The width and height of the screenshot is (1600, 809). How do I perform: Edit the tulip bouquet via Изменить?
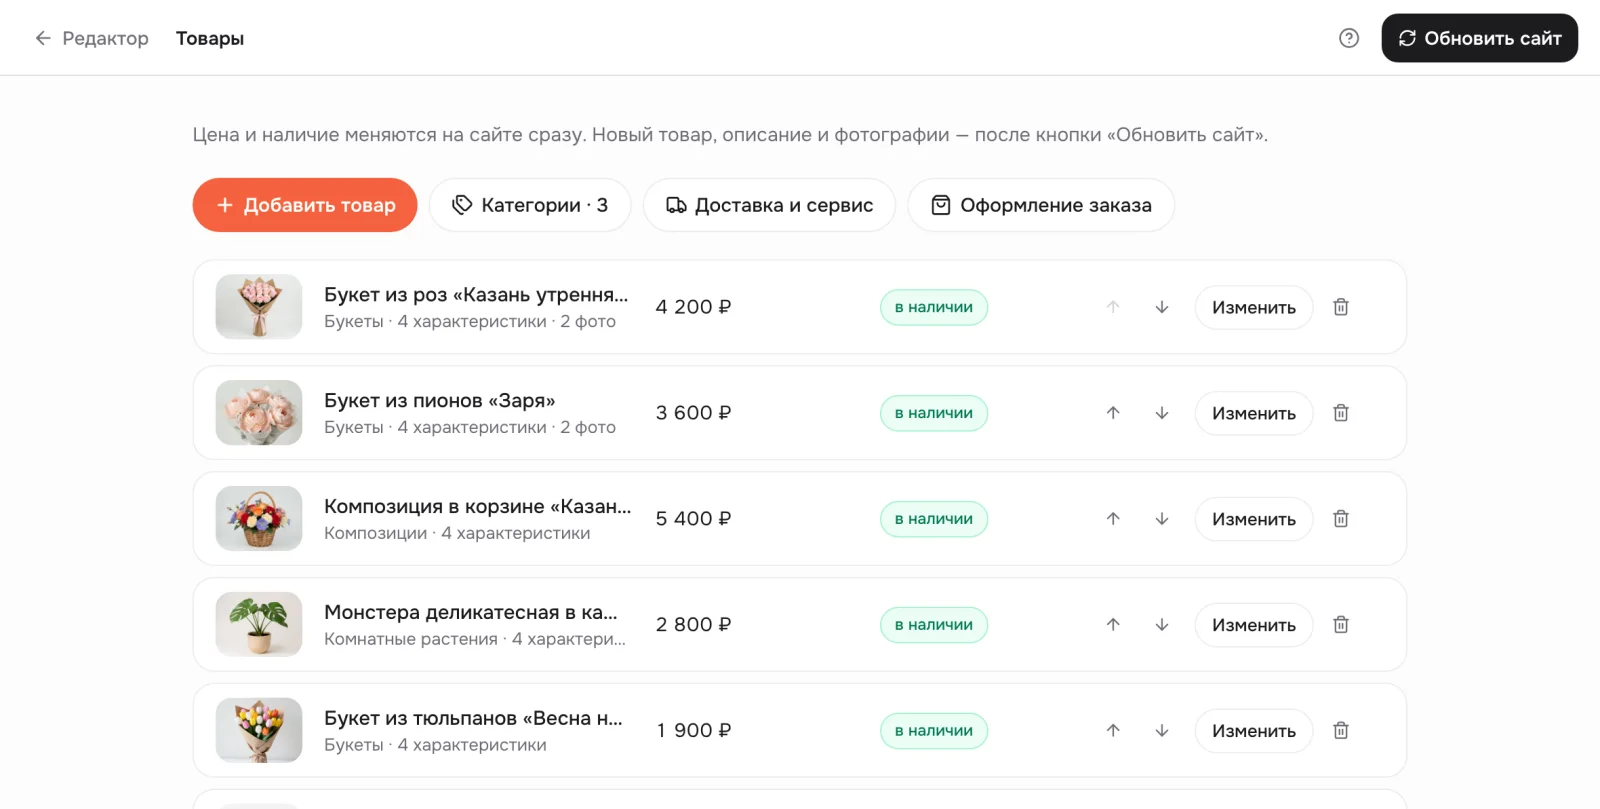(1254, 731)
